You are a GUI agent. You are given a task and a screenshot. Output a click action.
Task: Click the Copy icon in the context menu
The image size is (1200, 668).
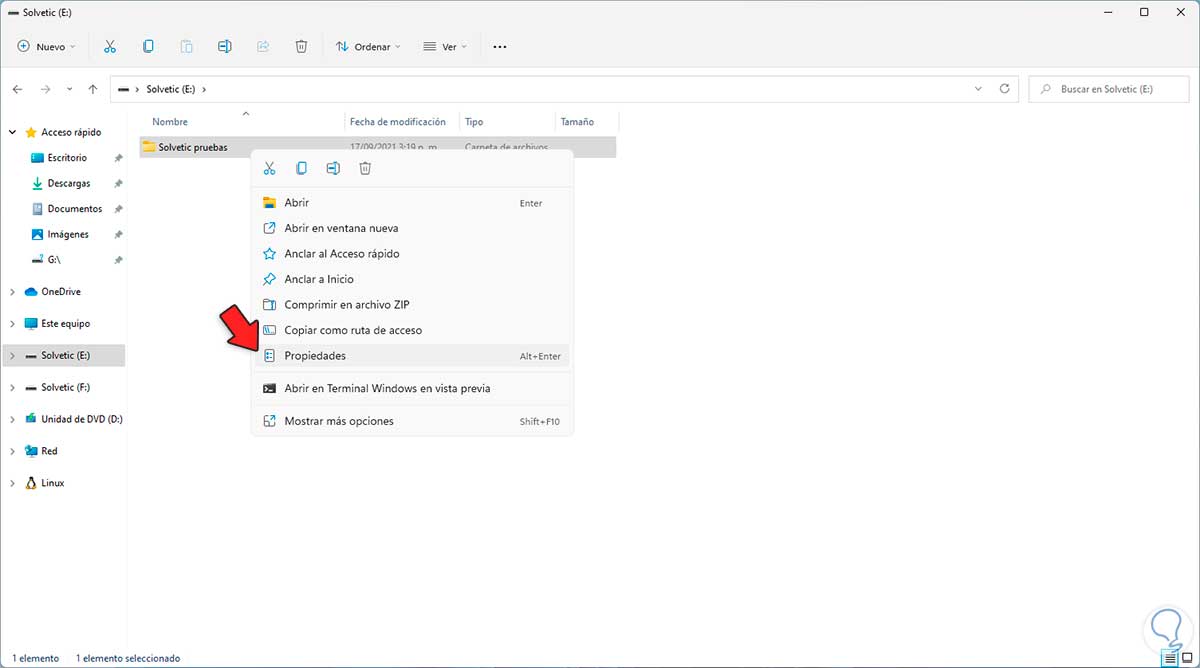(x=301, y=168)
